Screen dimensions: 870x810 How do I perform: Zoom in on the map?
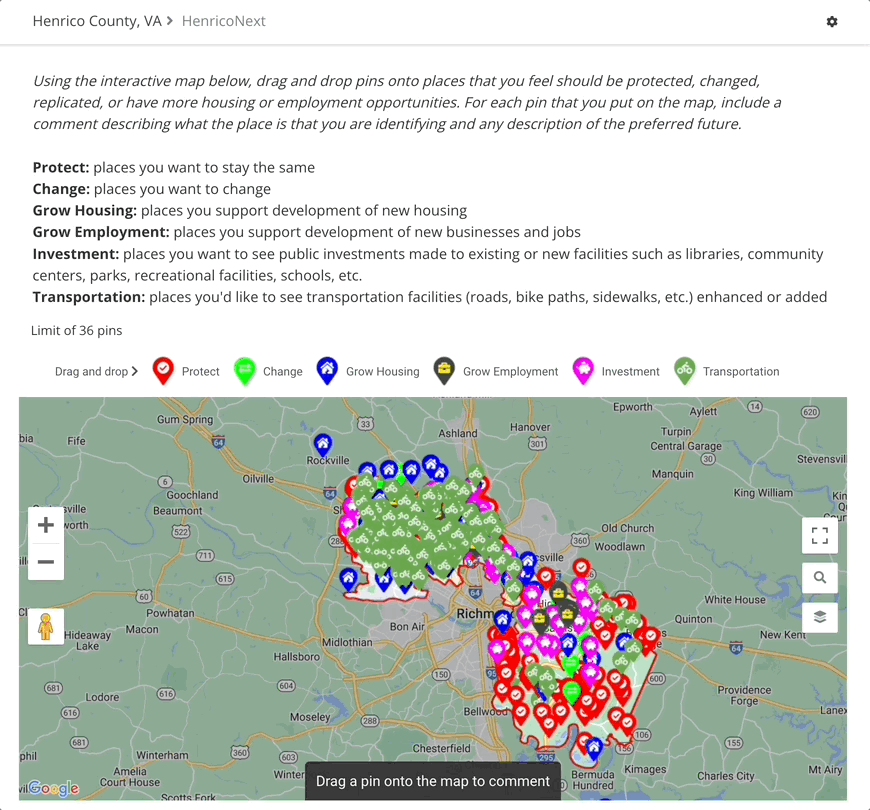coord(46,525)
